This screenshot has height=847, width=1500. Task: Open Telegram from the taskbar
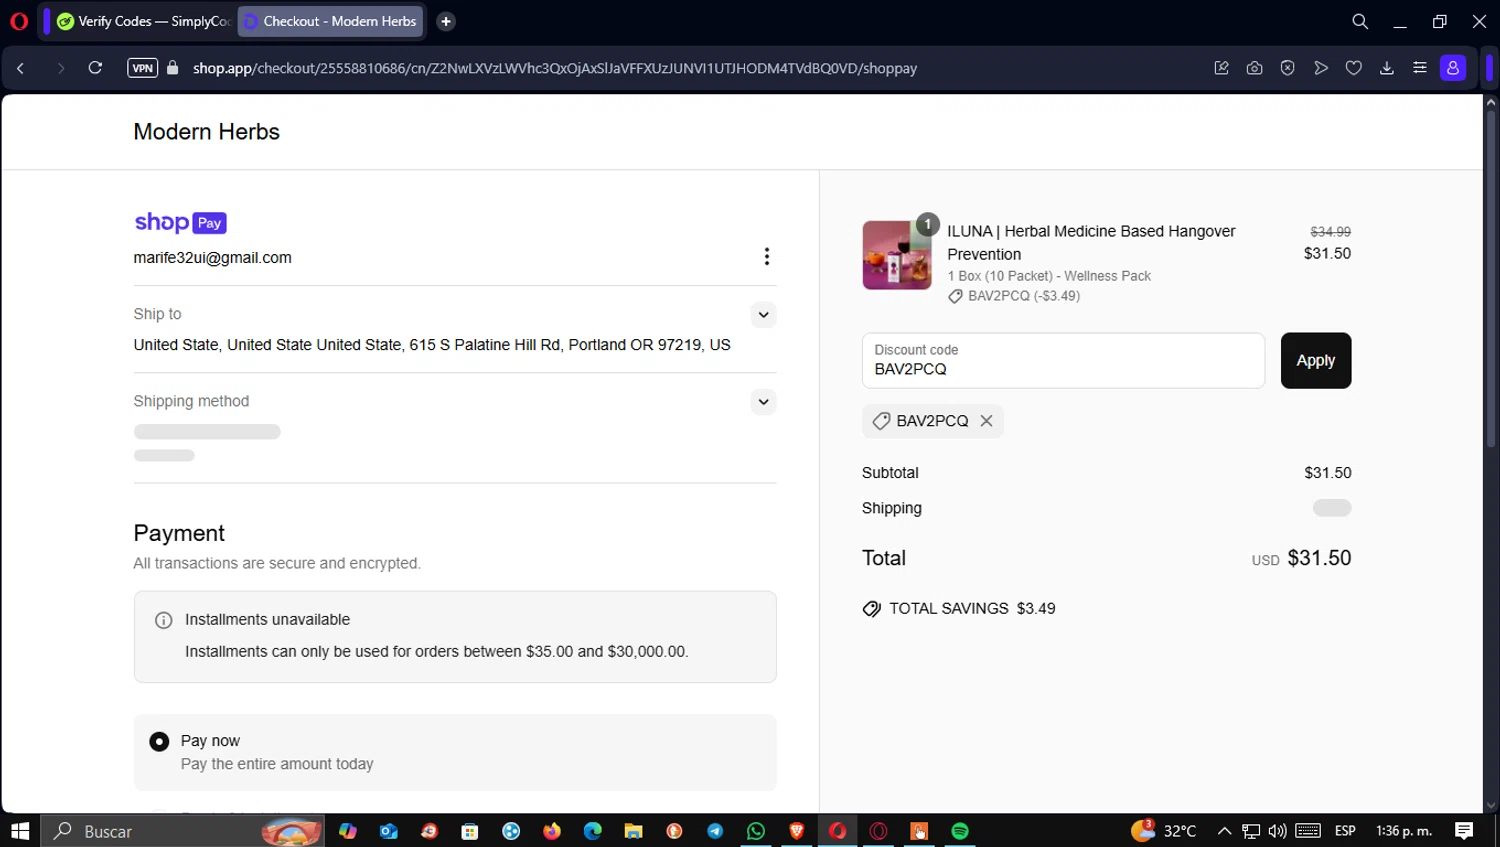(x=715, y=831)
